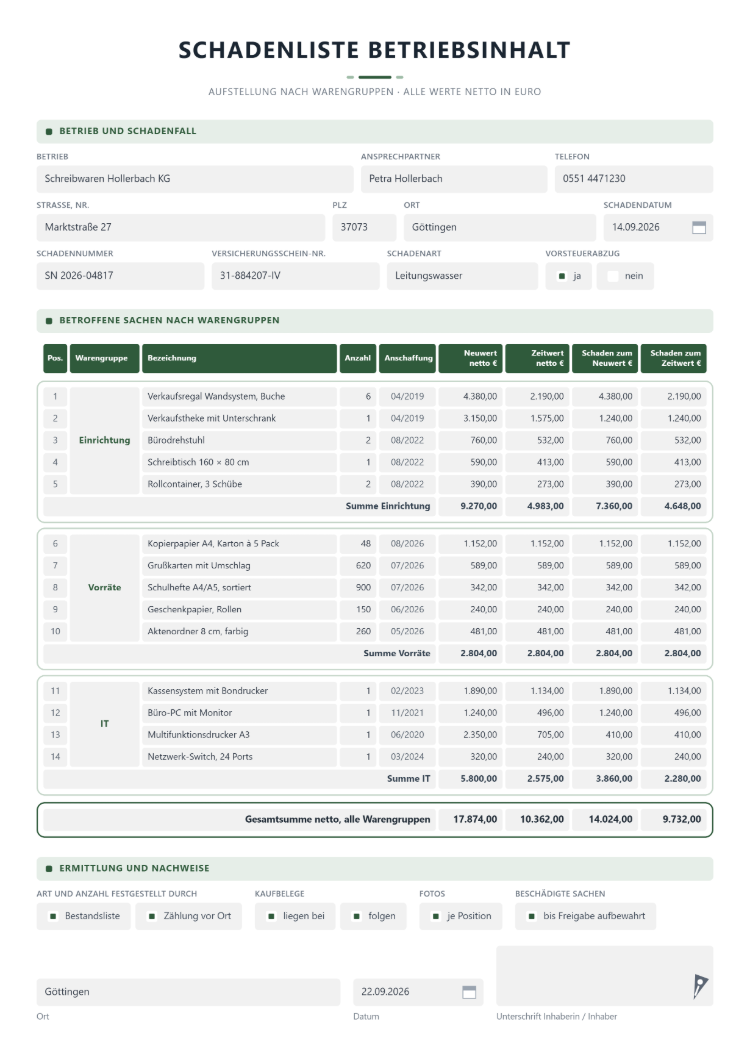Toggle Kaufbelege 'liegen bei' checkbox
Screen dimensions: 750x1060
pyautogui.click(x=271, y=916)
